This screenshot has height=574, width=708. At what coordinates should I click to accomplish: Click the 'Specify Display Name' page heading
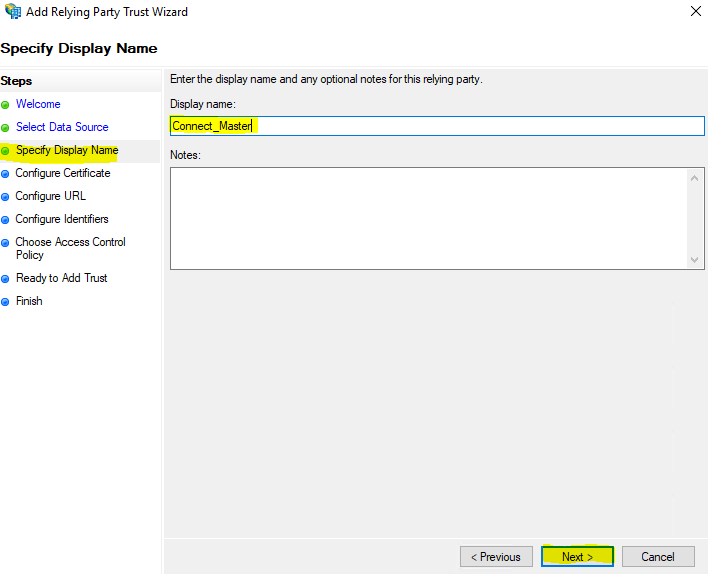[79, 48]
